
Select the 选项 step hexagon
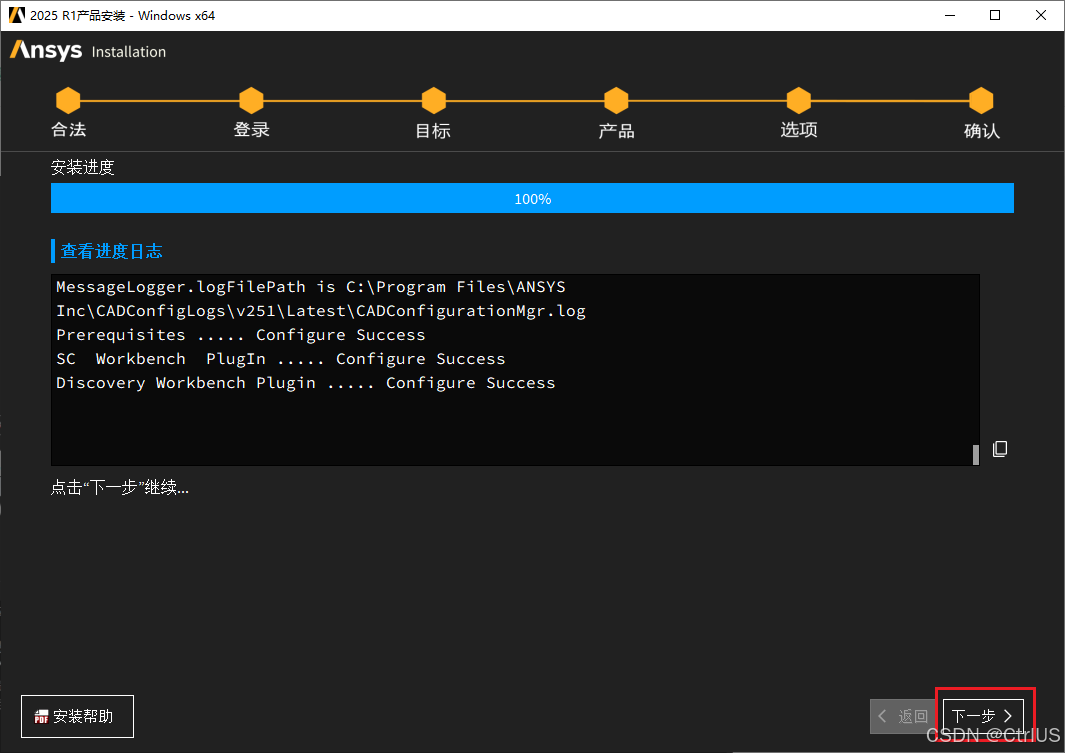click(799, 100)
